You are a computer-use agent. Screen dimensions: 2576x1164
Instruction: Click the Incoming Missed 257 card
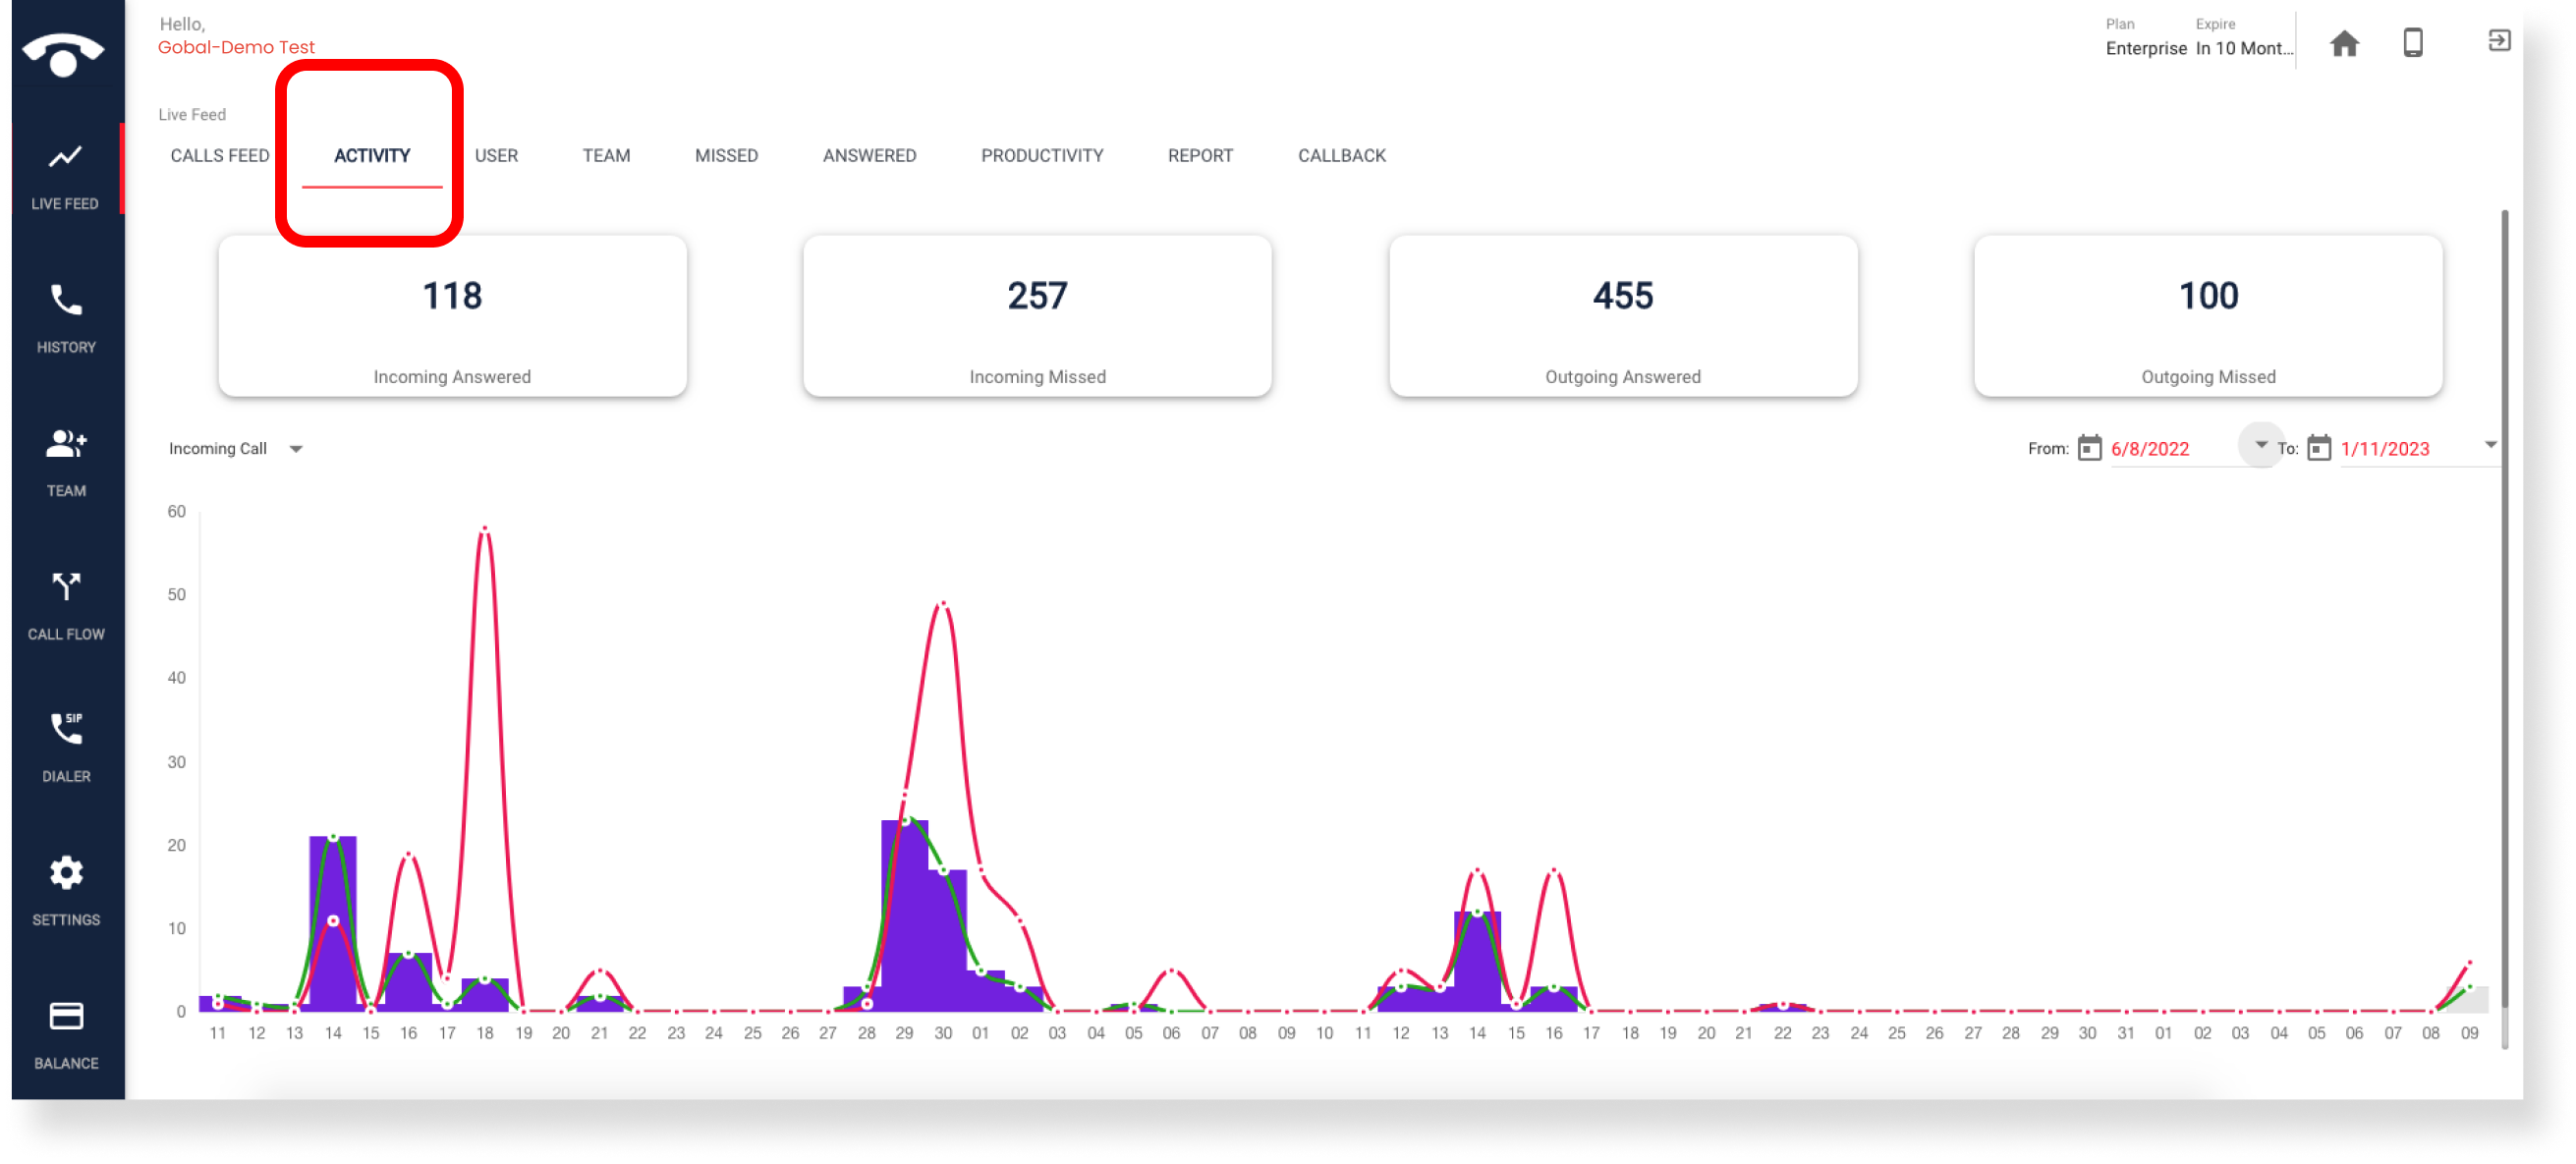coord(1037,316)
